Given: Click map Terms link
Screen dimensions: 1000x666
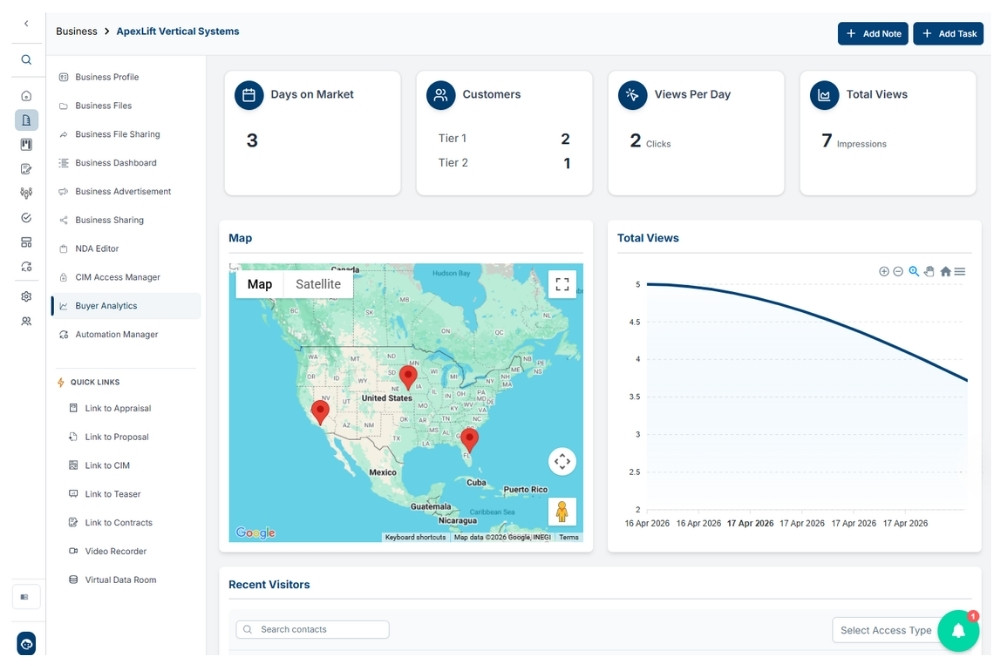Looking at the screenshot, I should pos(569,537).
